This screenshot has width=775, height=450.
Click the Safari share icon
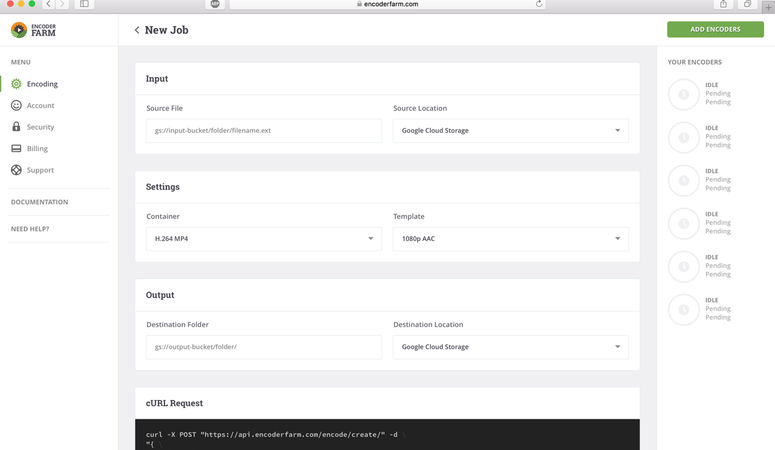pos(723,4)
